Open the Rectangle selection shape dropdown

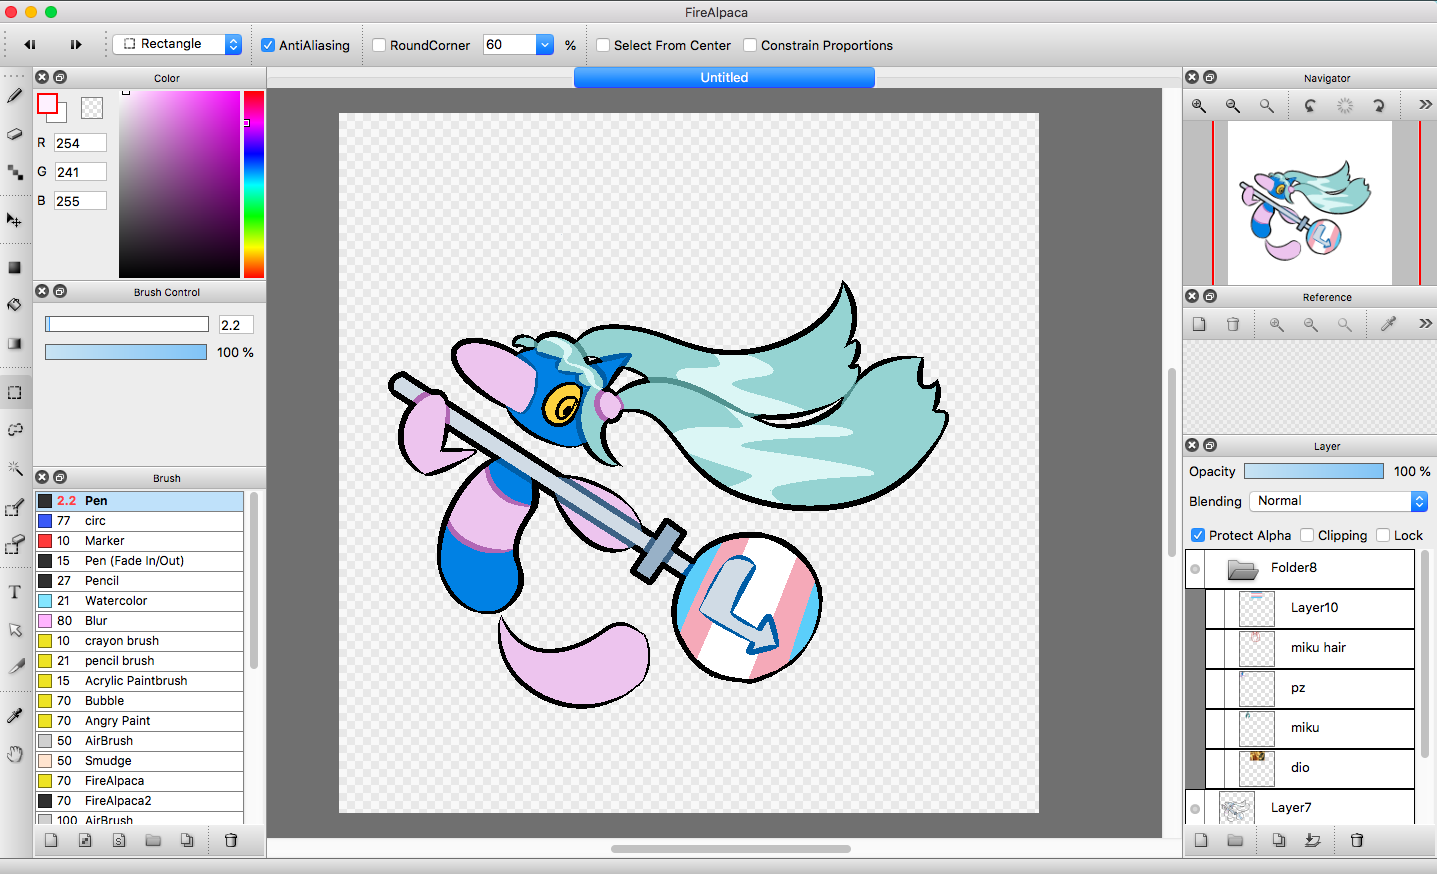point(177,44)
